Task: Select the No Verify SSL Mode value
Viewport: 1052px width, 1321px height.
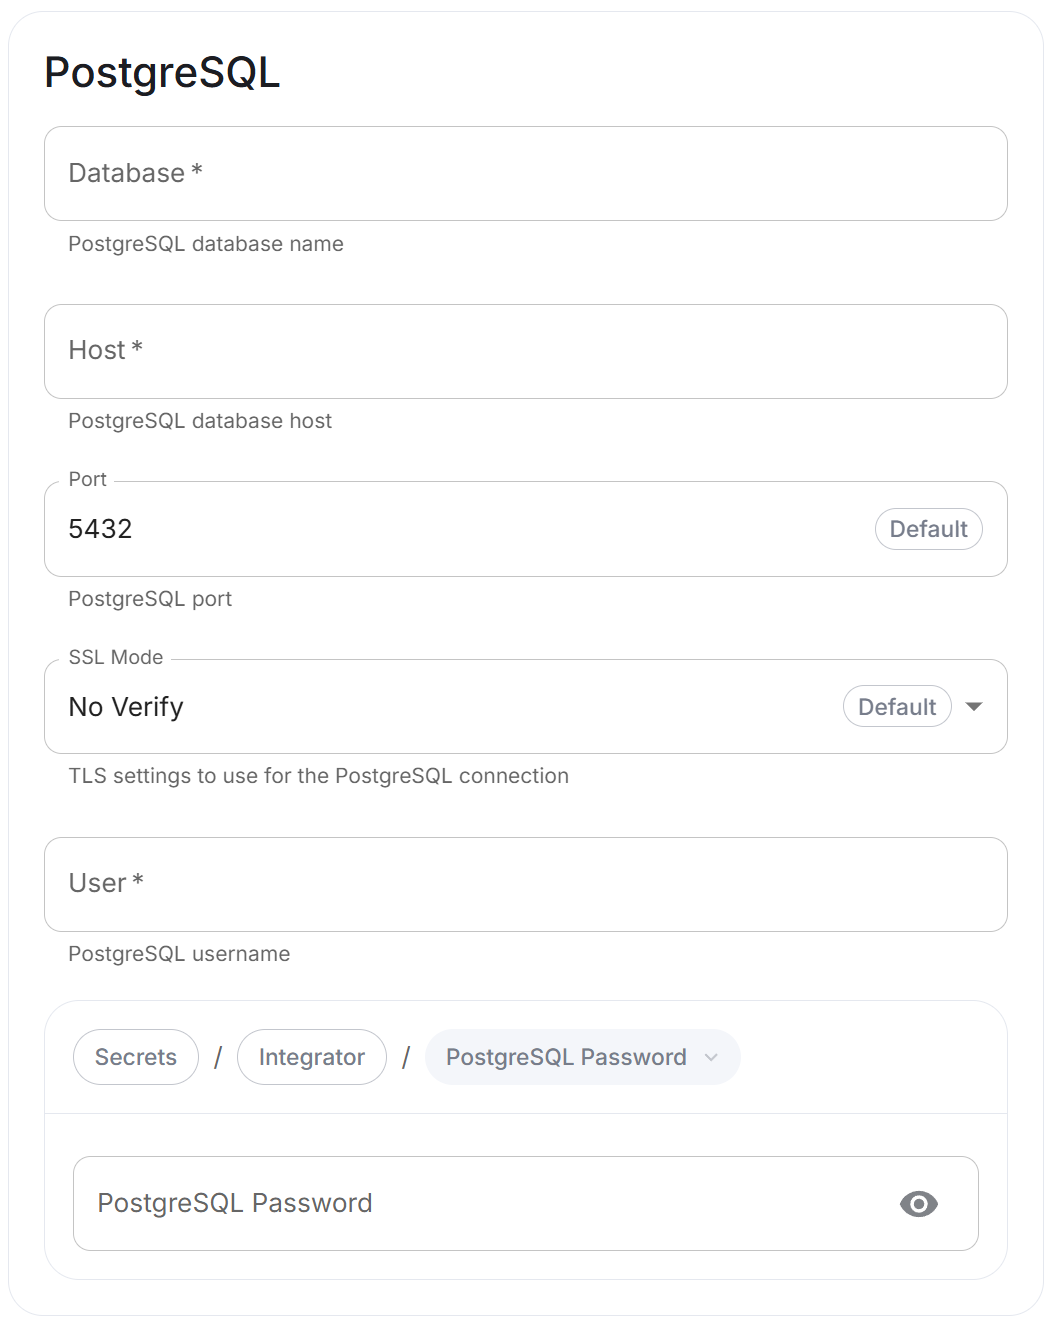Action: pos(126,707)
